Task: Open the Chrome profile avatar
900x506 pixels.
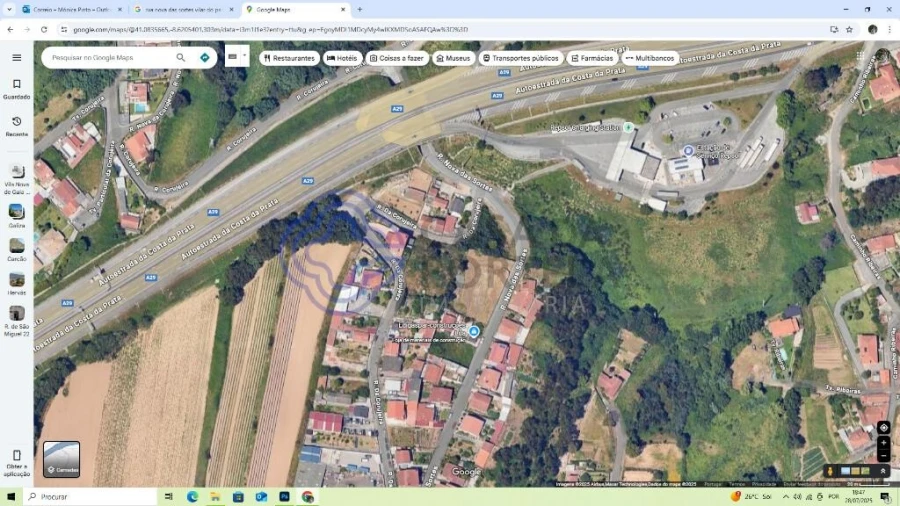Action: click(872, 29)
